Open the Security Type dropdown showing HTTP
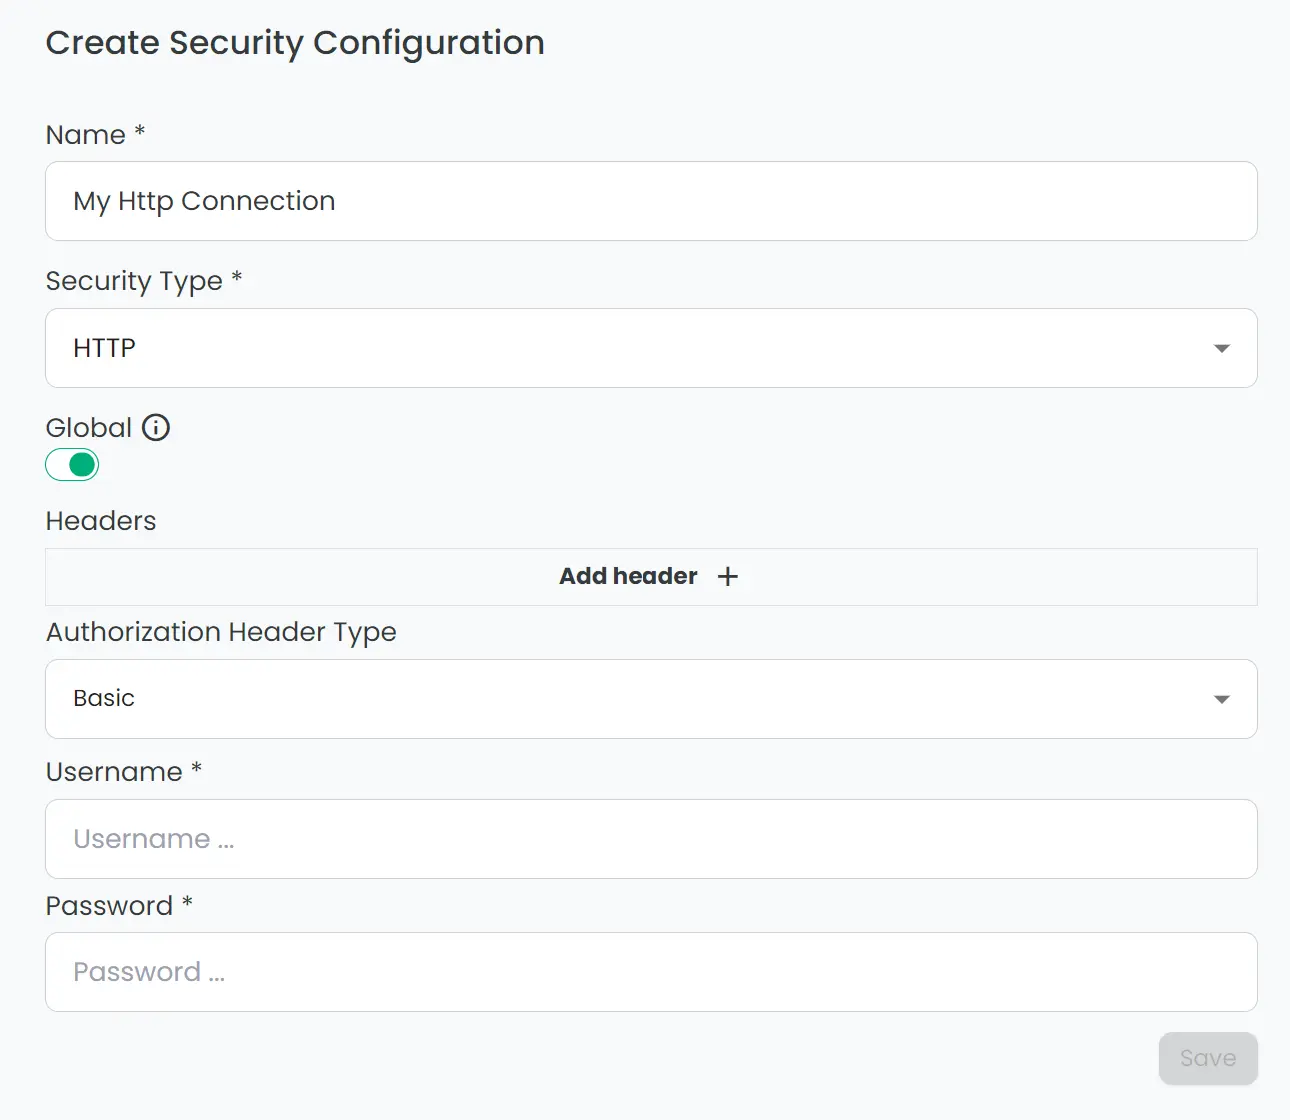This screenshot has height=1120, width=1290. point(651,348)
